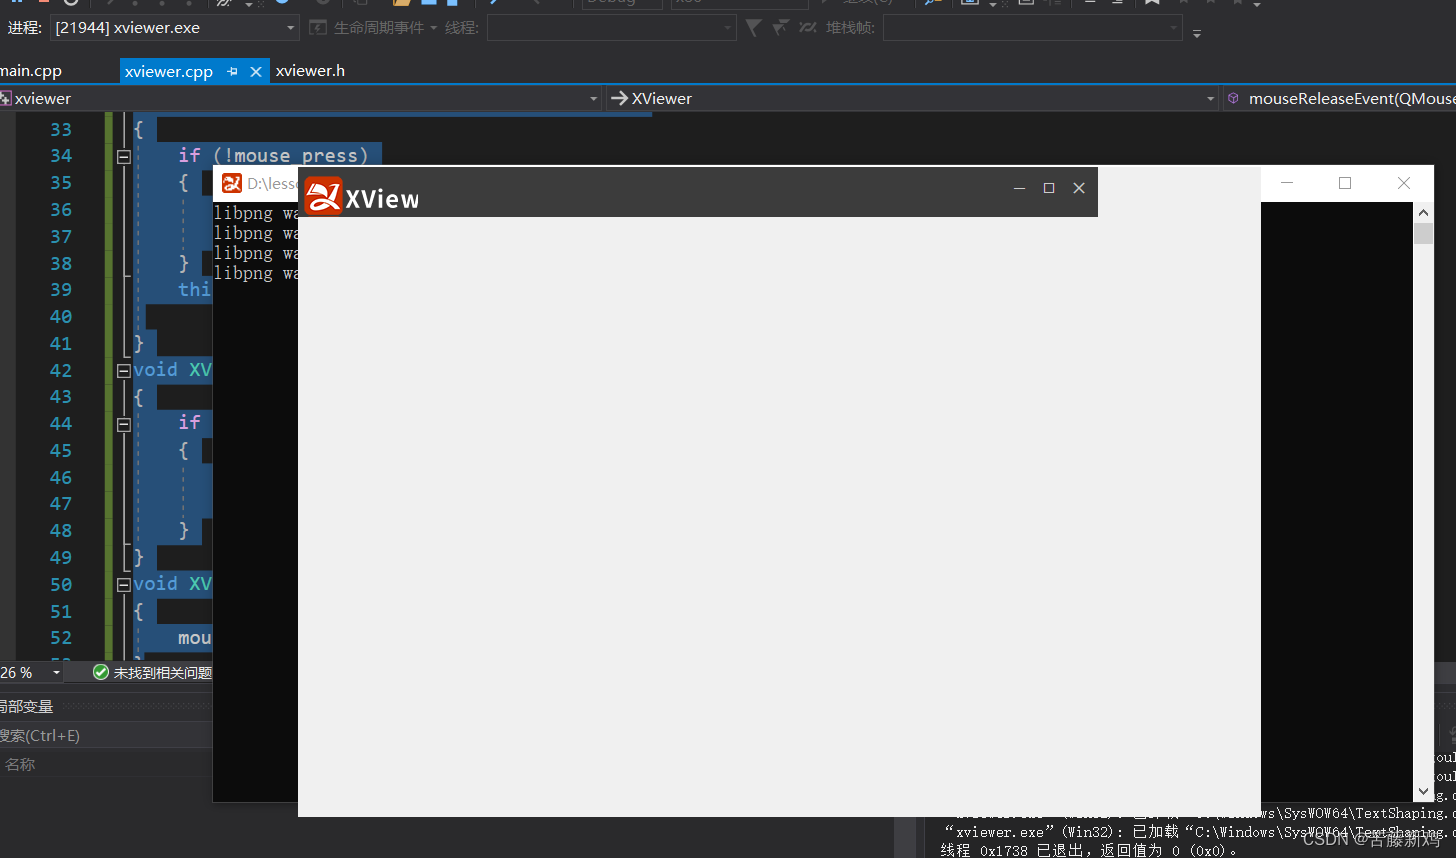Focus the 搜索(Ctrl+E) locals search box

pos(106,735)
